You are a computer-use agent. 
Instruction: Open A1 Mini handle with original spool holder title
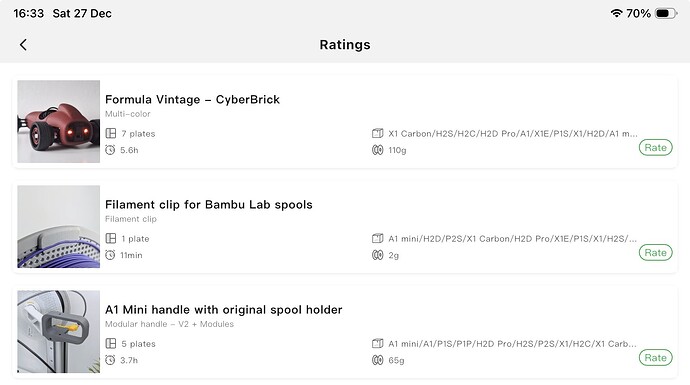point(224,310)
